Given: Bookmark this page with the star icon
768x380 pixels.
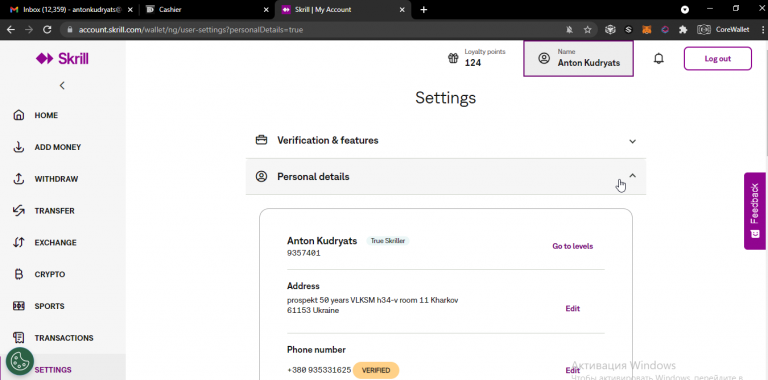Looking at the screenshot, I should point(587,29).
